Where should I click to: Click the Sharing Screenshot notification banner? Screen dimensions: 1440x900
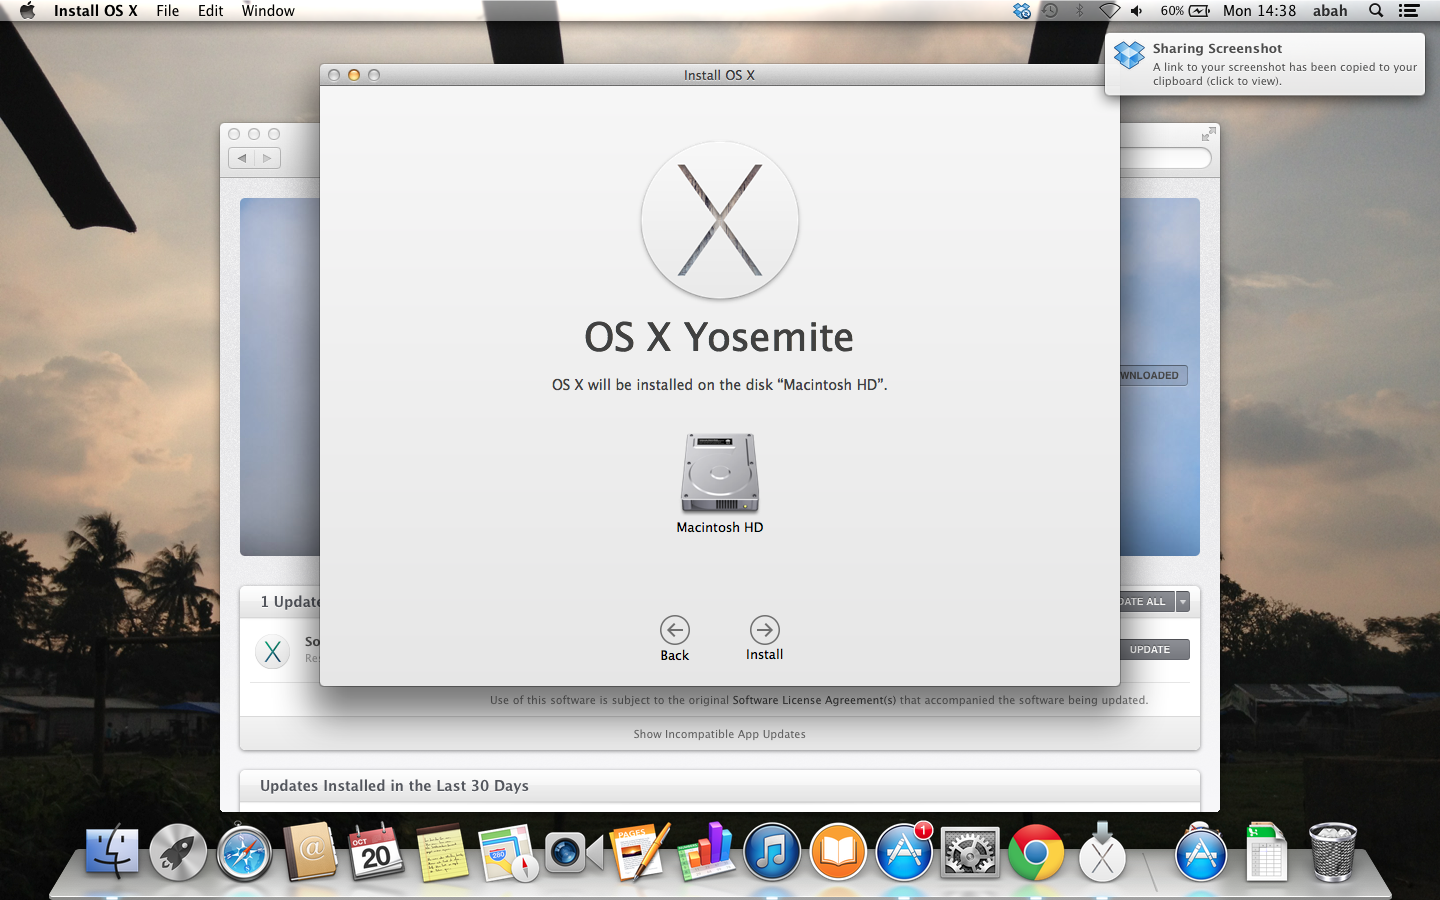(x=1265, y=65)
